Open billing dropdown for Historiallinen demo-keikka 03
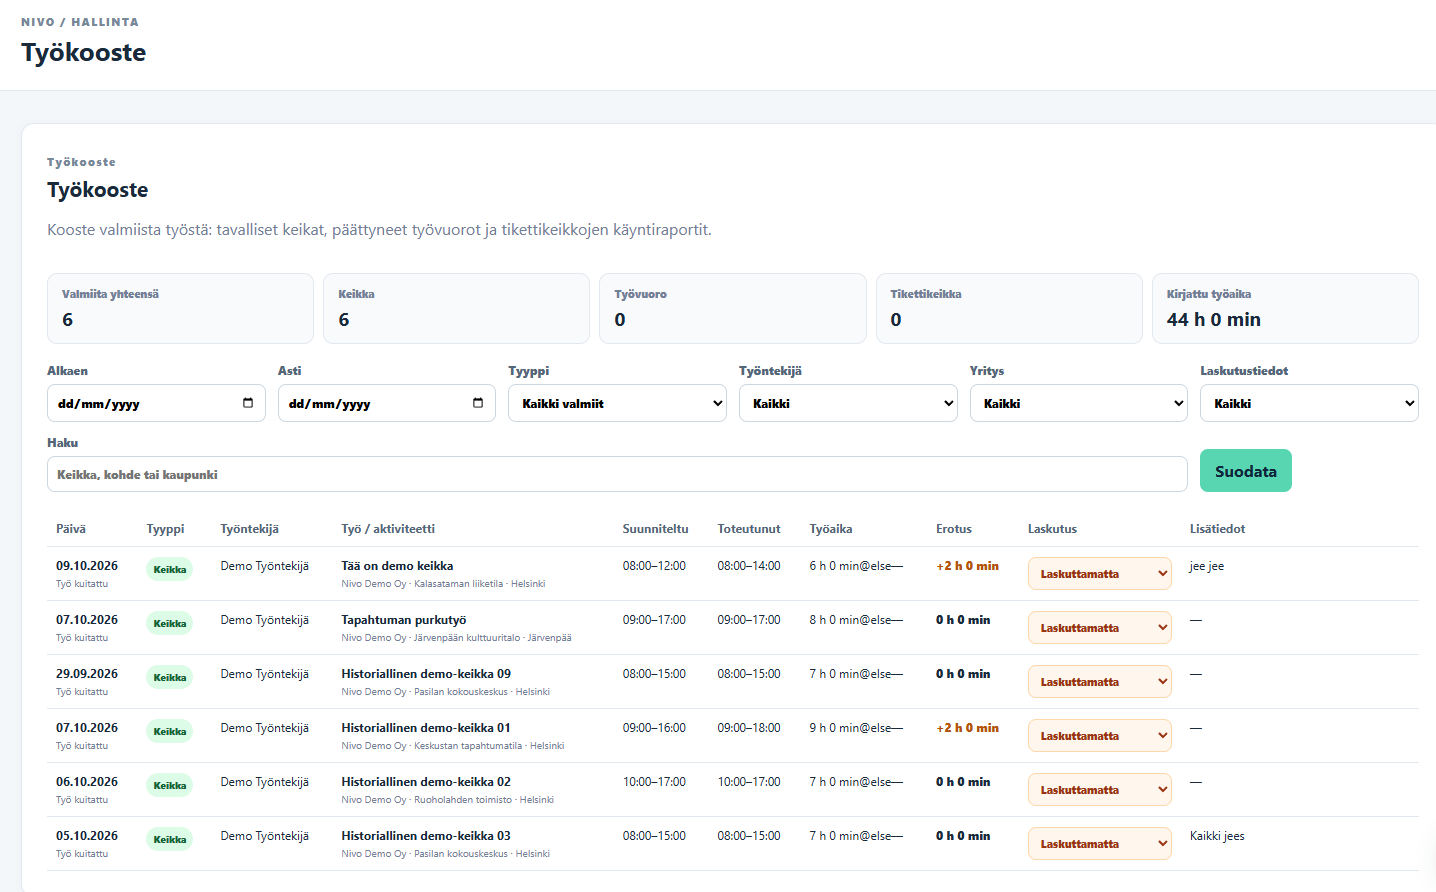The image size is (1436, 892). (x=1100, y=844)
